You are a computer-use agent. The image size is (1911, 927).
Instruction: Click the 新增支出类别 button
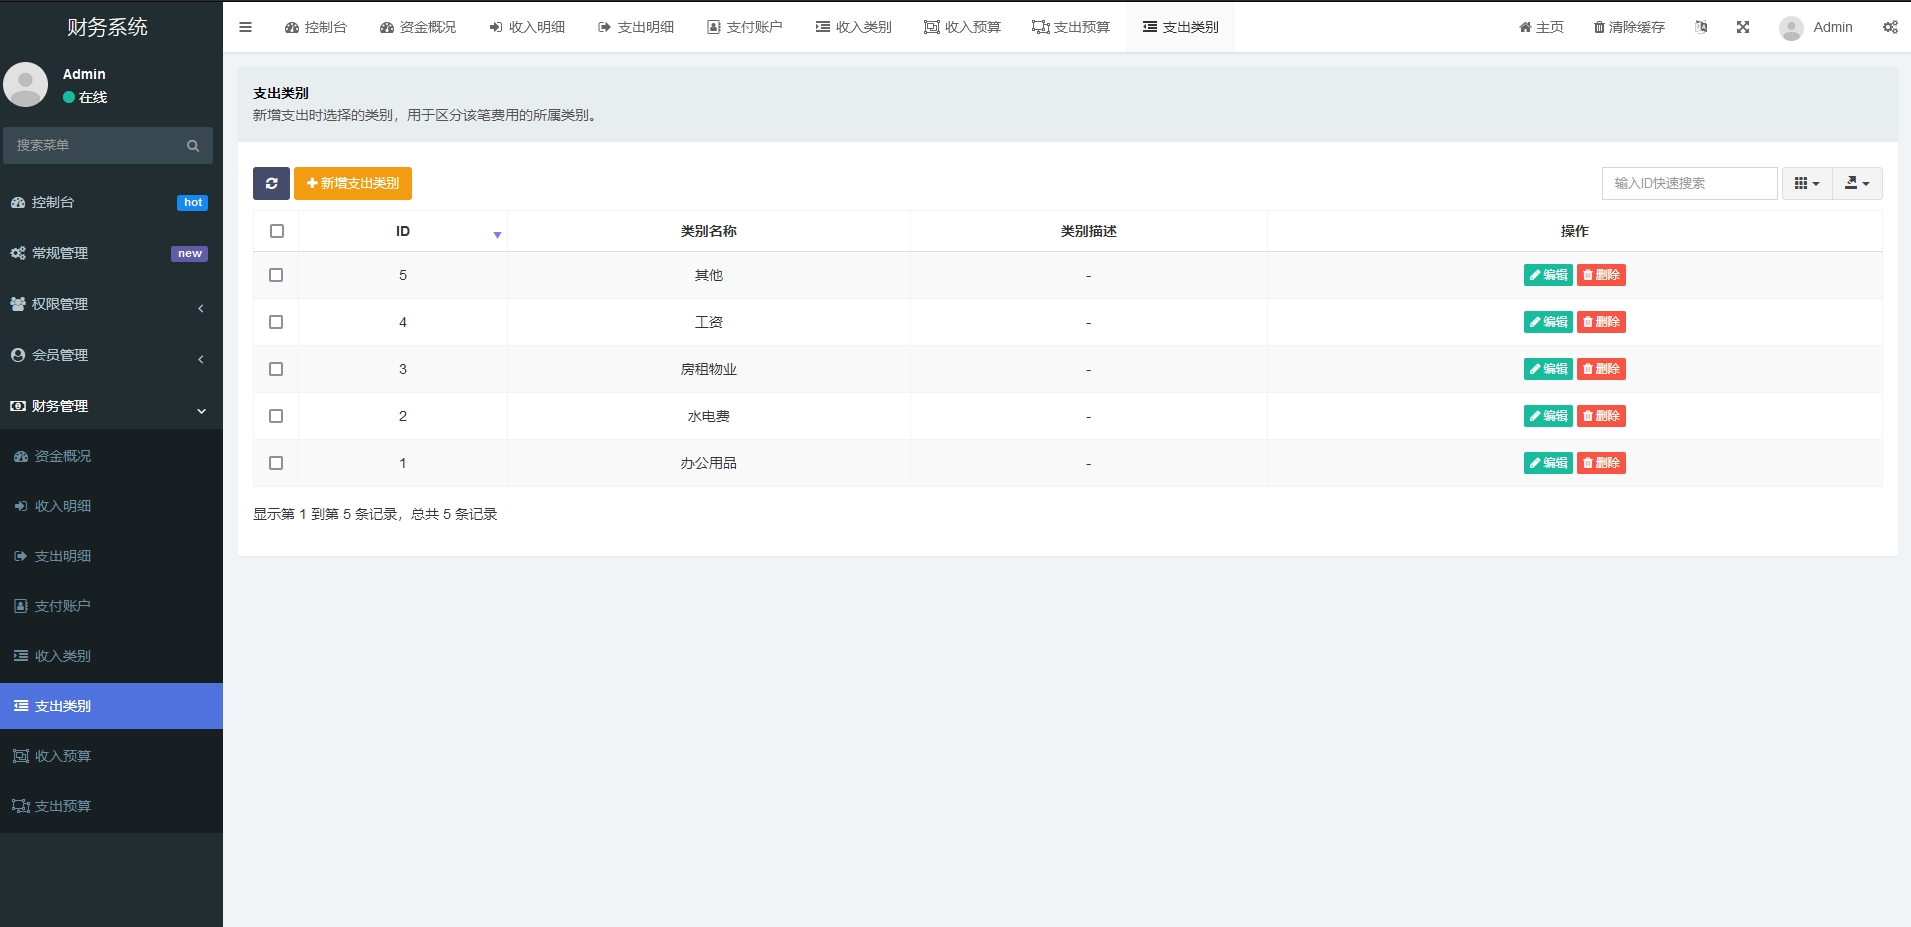click(353, 183)
